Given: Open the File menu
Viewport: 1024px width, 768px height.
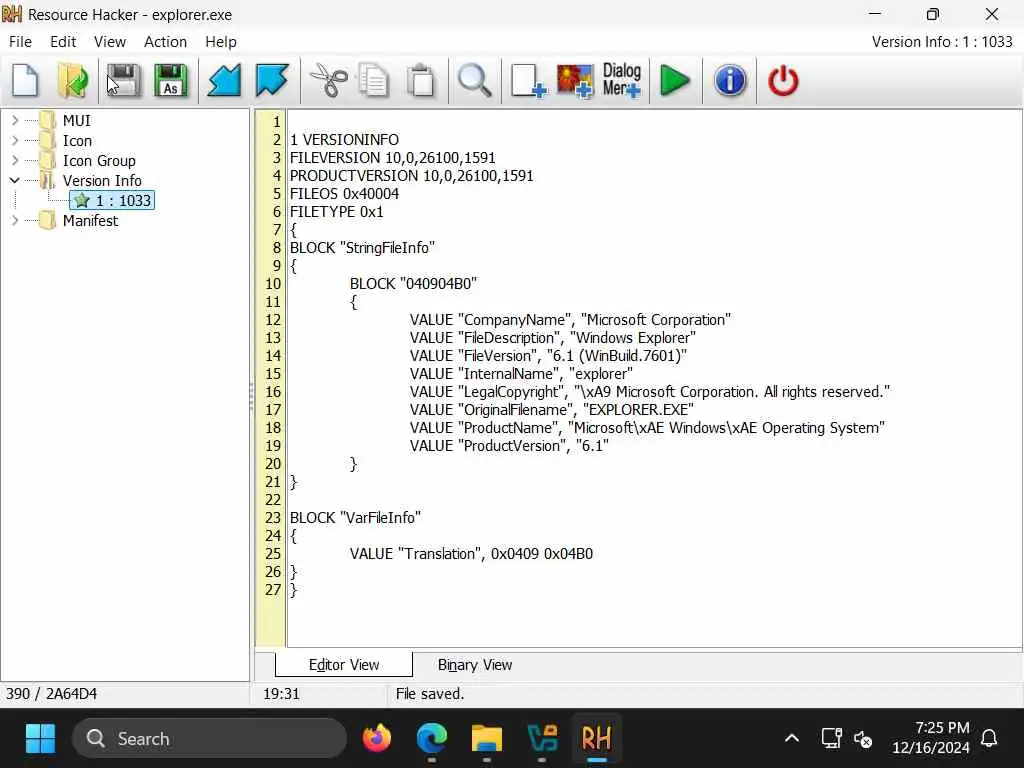Looking at the screenshot, I should (20, 42).
